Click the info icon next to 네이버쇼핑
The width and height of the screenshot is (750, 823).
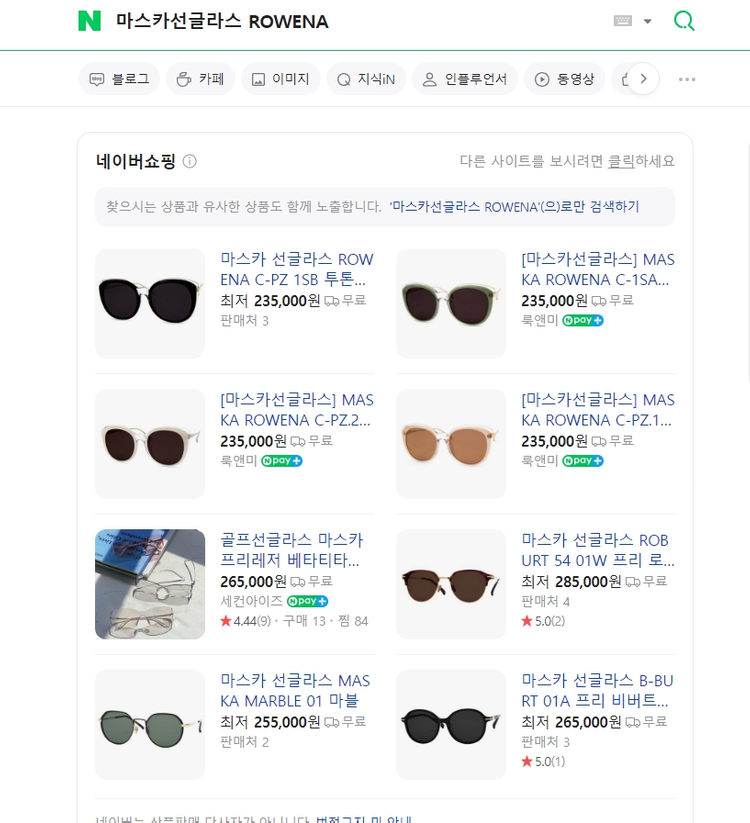coord(189,161)
